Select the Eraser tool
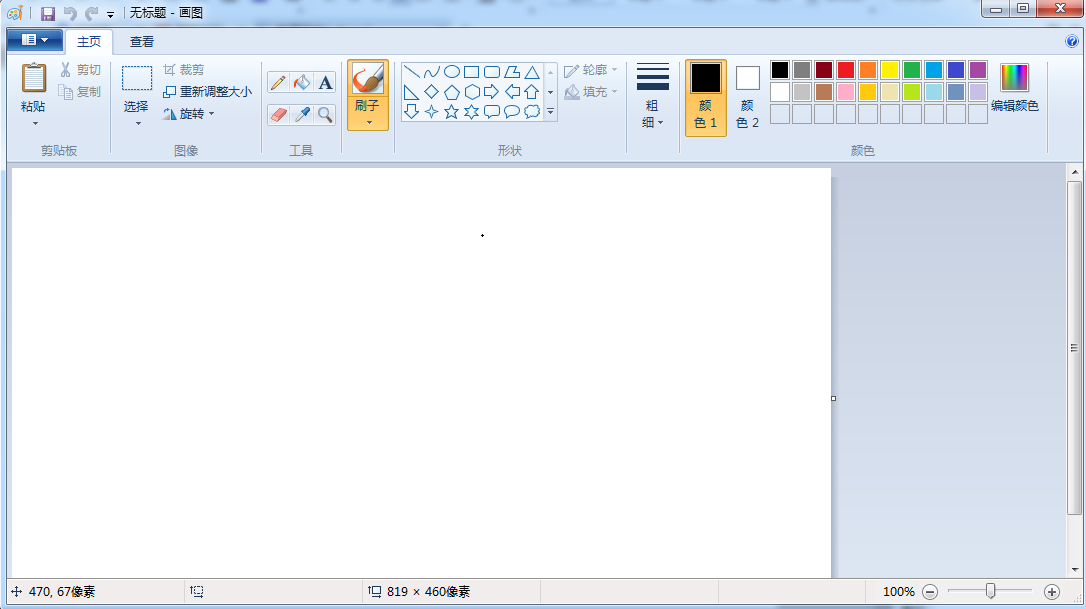Screen dimensions: 1086x609 278,114
